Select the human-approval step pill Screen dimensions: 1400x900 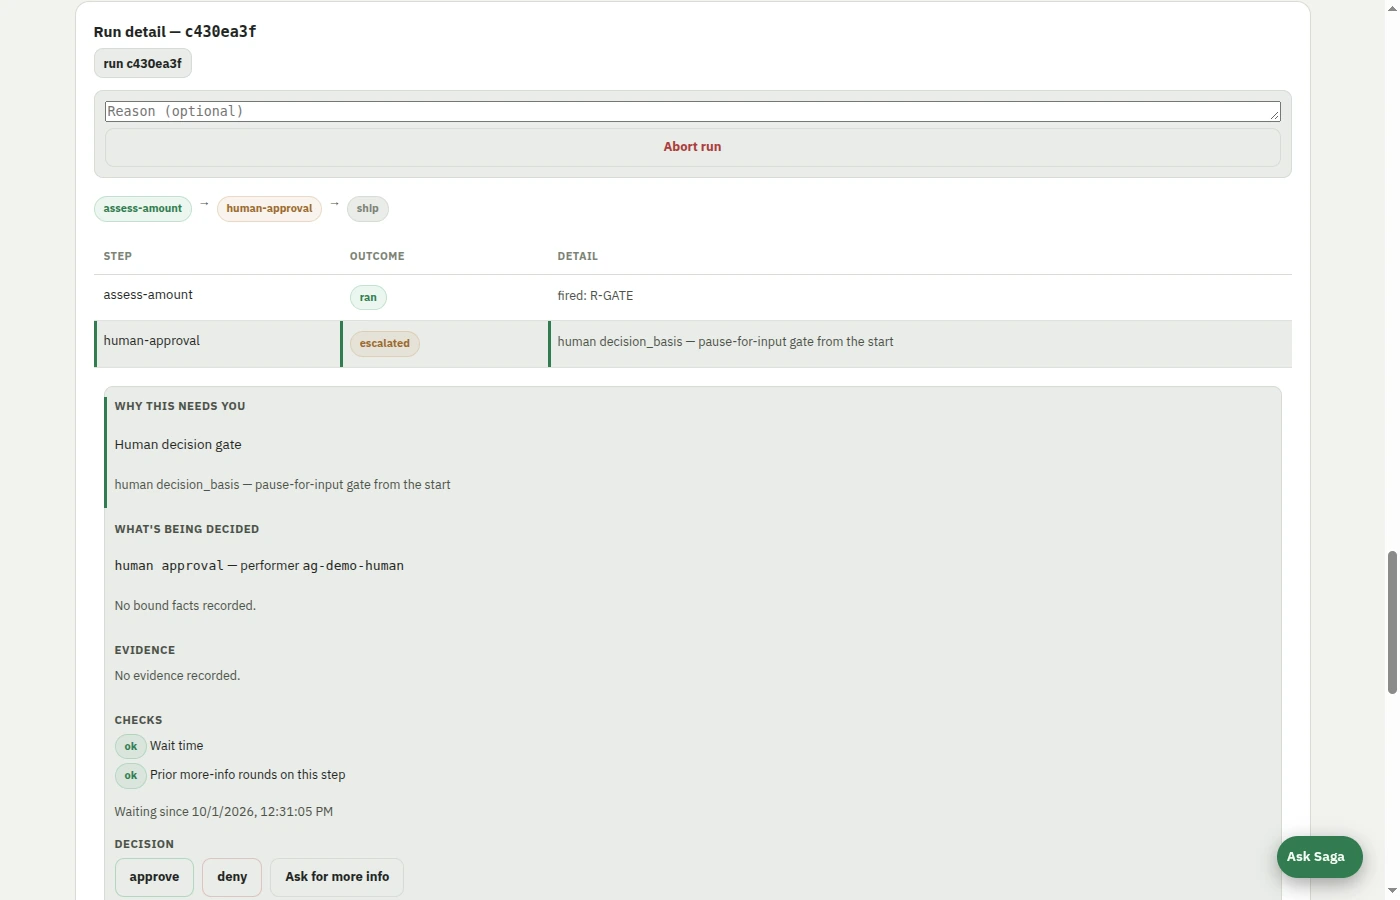click(x=269, y=209)
